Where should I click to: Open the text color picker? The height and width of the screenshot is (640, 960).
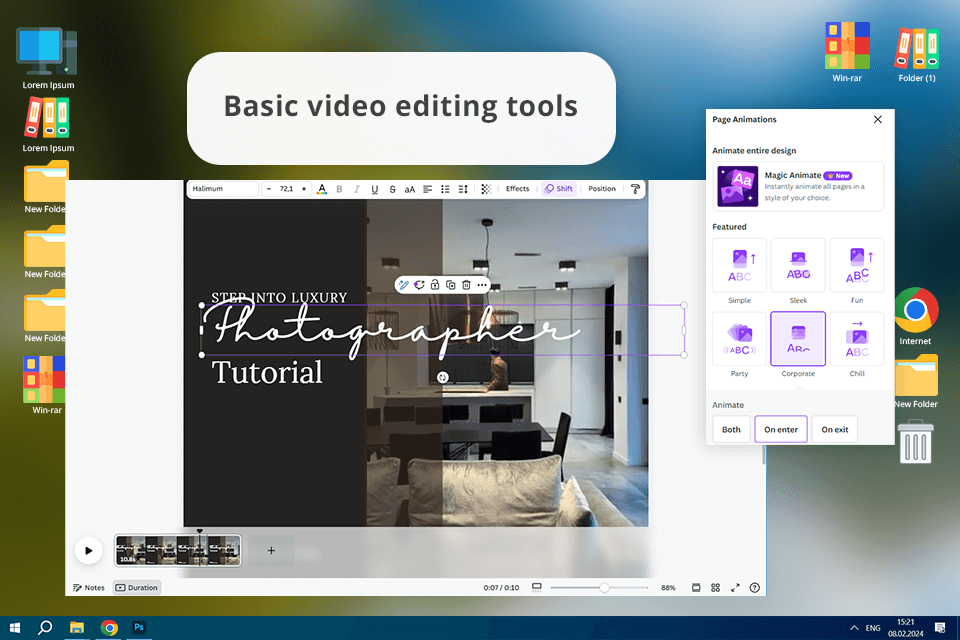[321, 189]
